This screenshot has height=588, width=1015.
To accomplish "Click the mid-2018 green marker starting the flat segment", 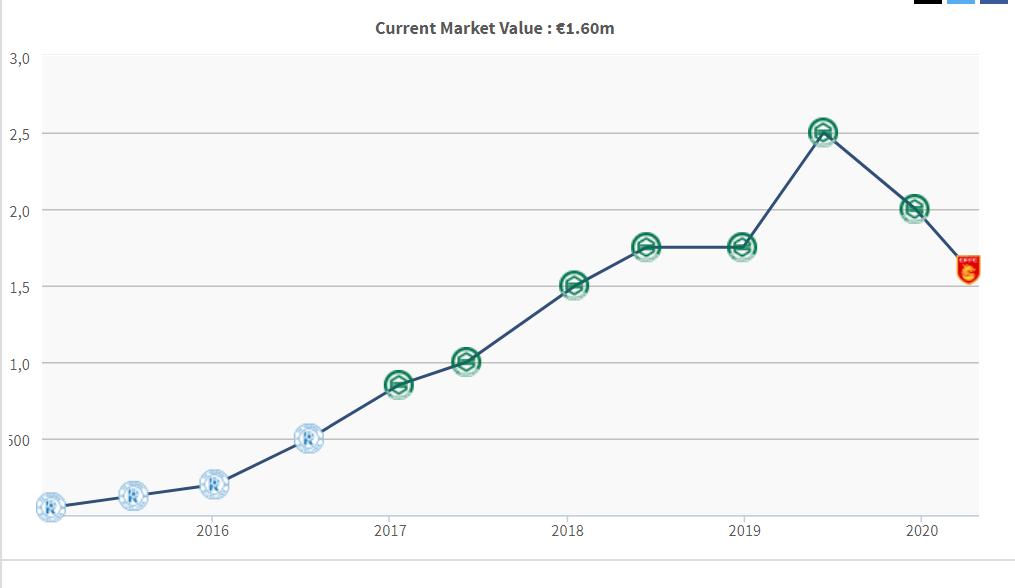I will pos(646,247).
